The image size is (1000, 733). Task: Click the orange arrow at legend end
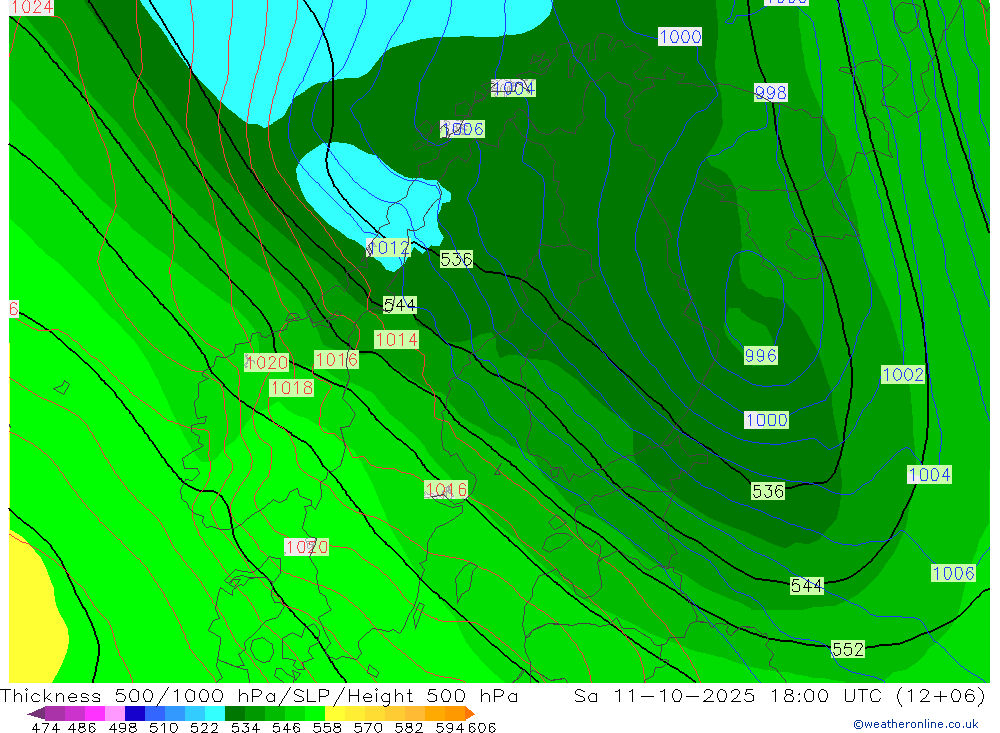tap(470, 713)
